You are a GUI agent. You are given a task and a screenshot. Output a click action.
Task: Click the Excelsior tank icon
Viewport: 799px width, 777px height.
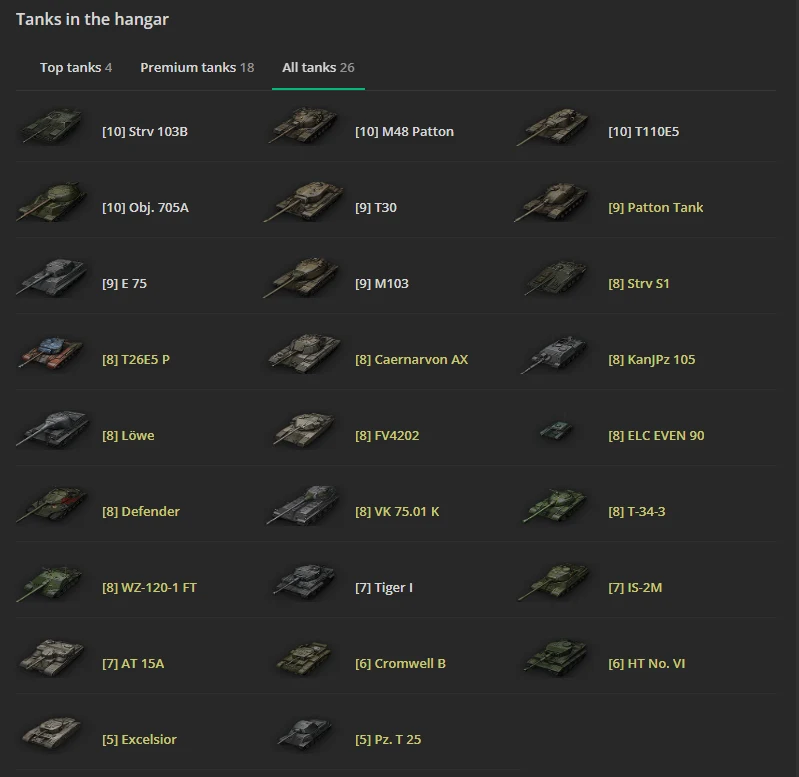[x=52, y=733]
